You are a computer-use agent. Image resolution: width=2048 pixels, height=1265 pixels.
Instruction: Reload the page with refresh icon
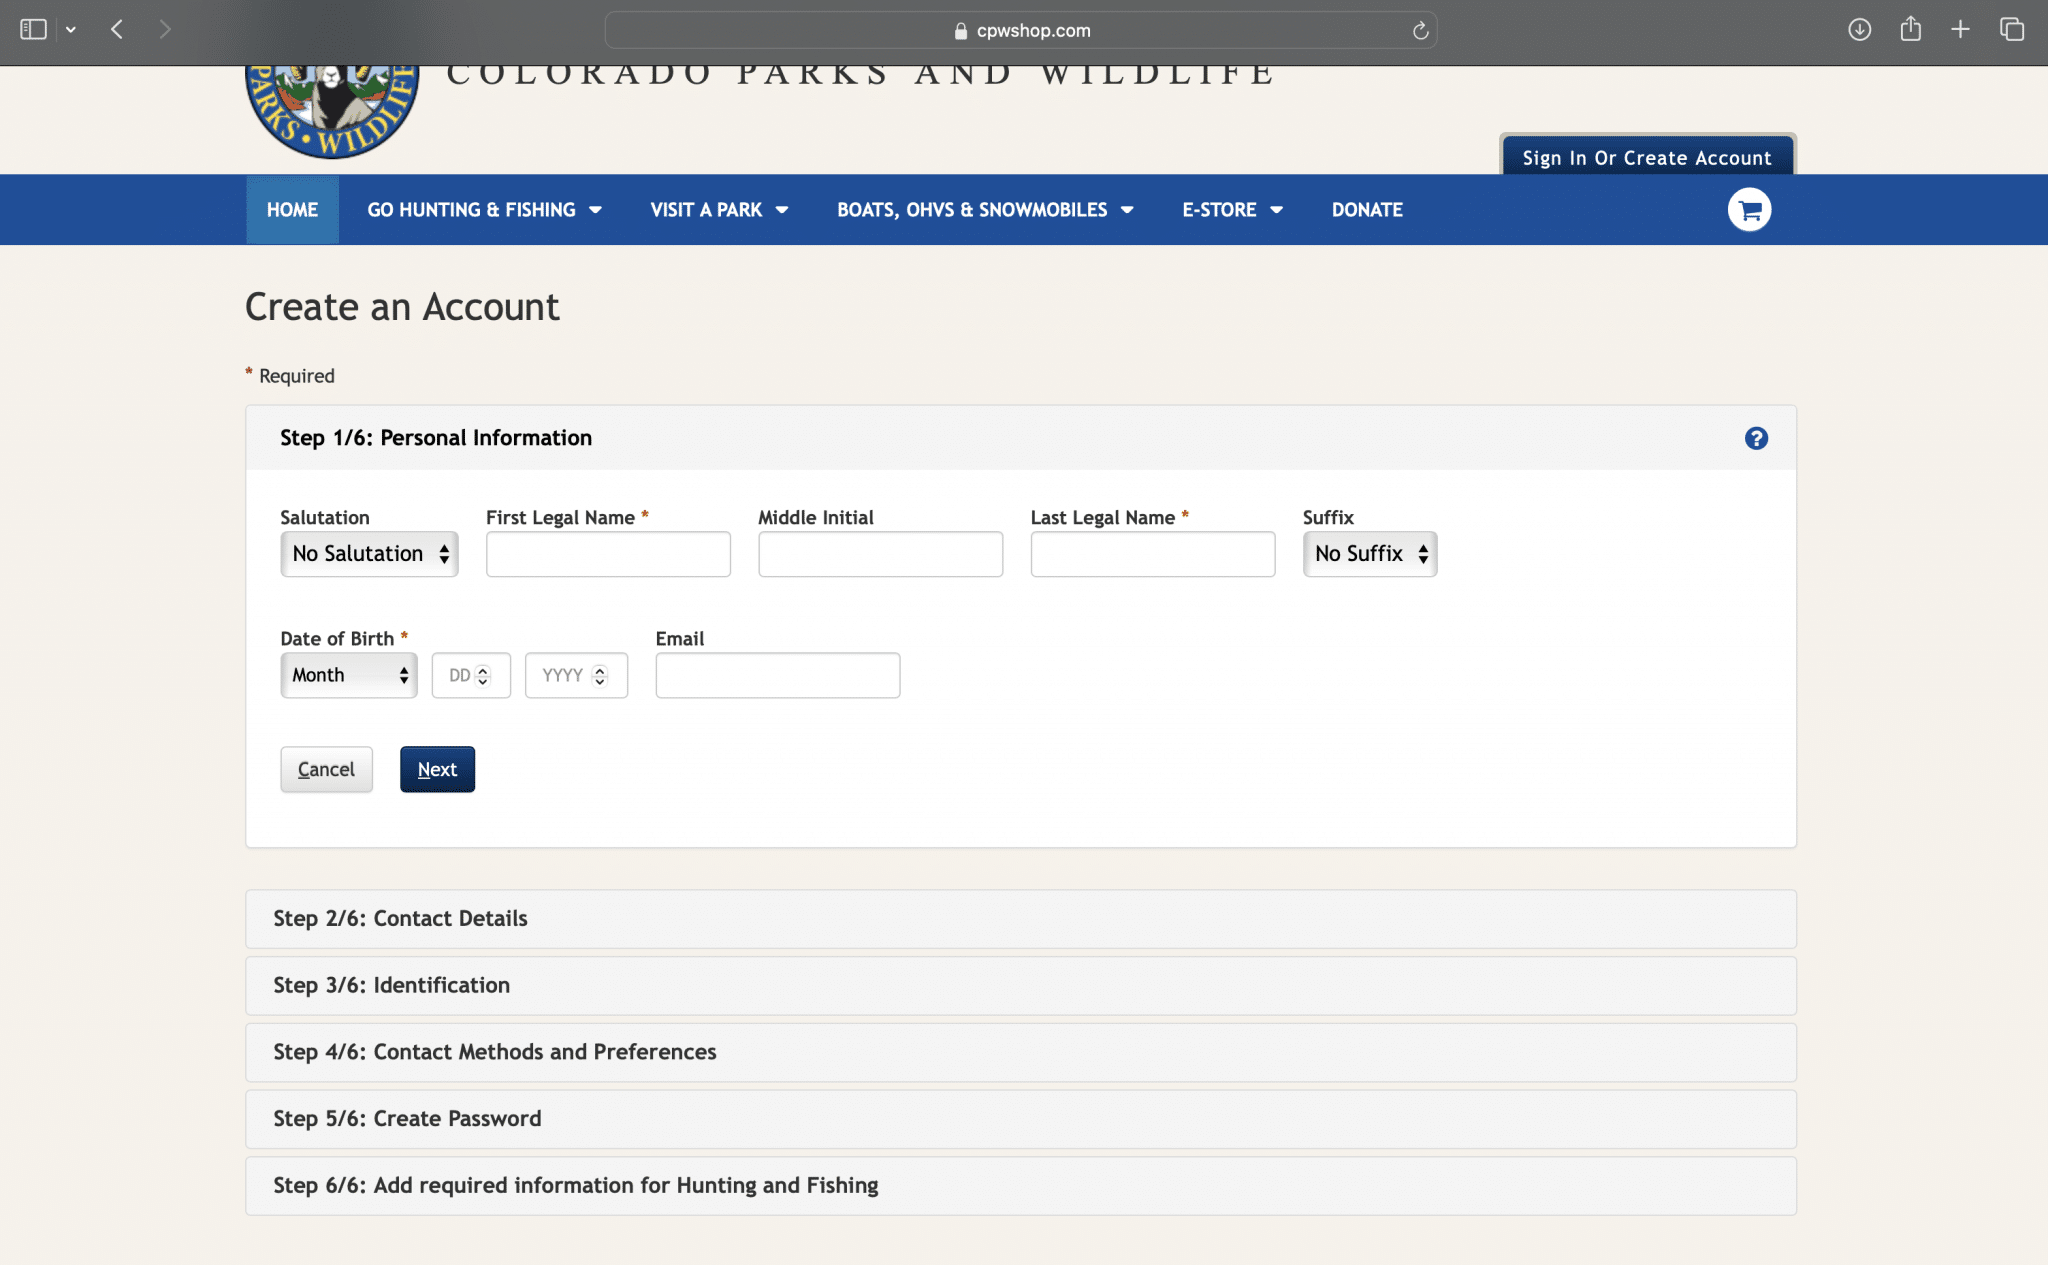coord(1420,31)
